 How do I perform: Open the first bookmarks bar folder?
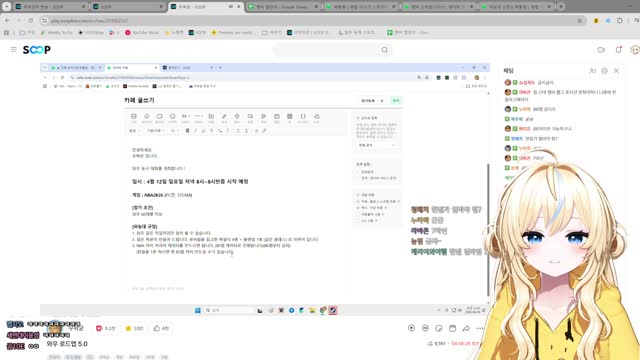27,32
